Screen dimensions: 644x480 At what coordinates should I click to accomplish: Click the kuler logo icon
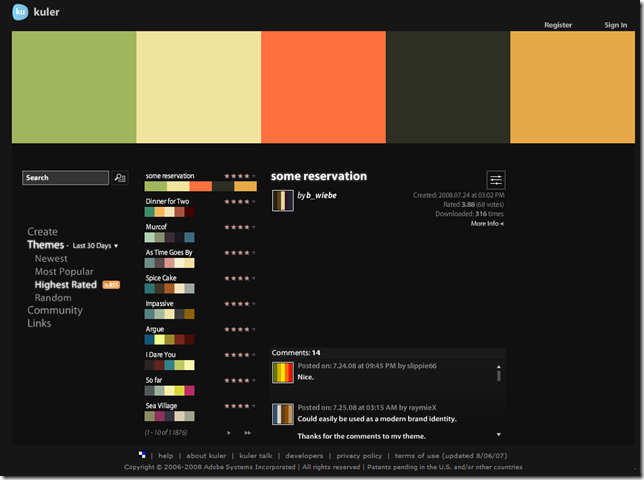click(20, 11)
